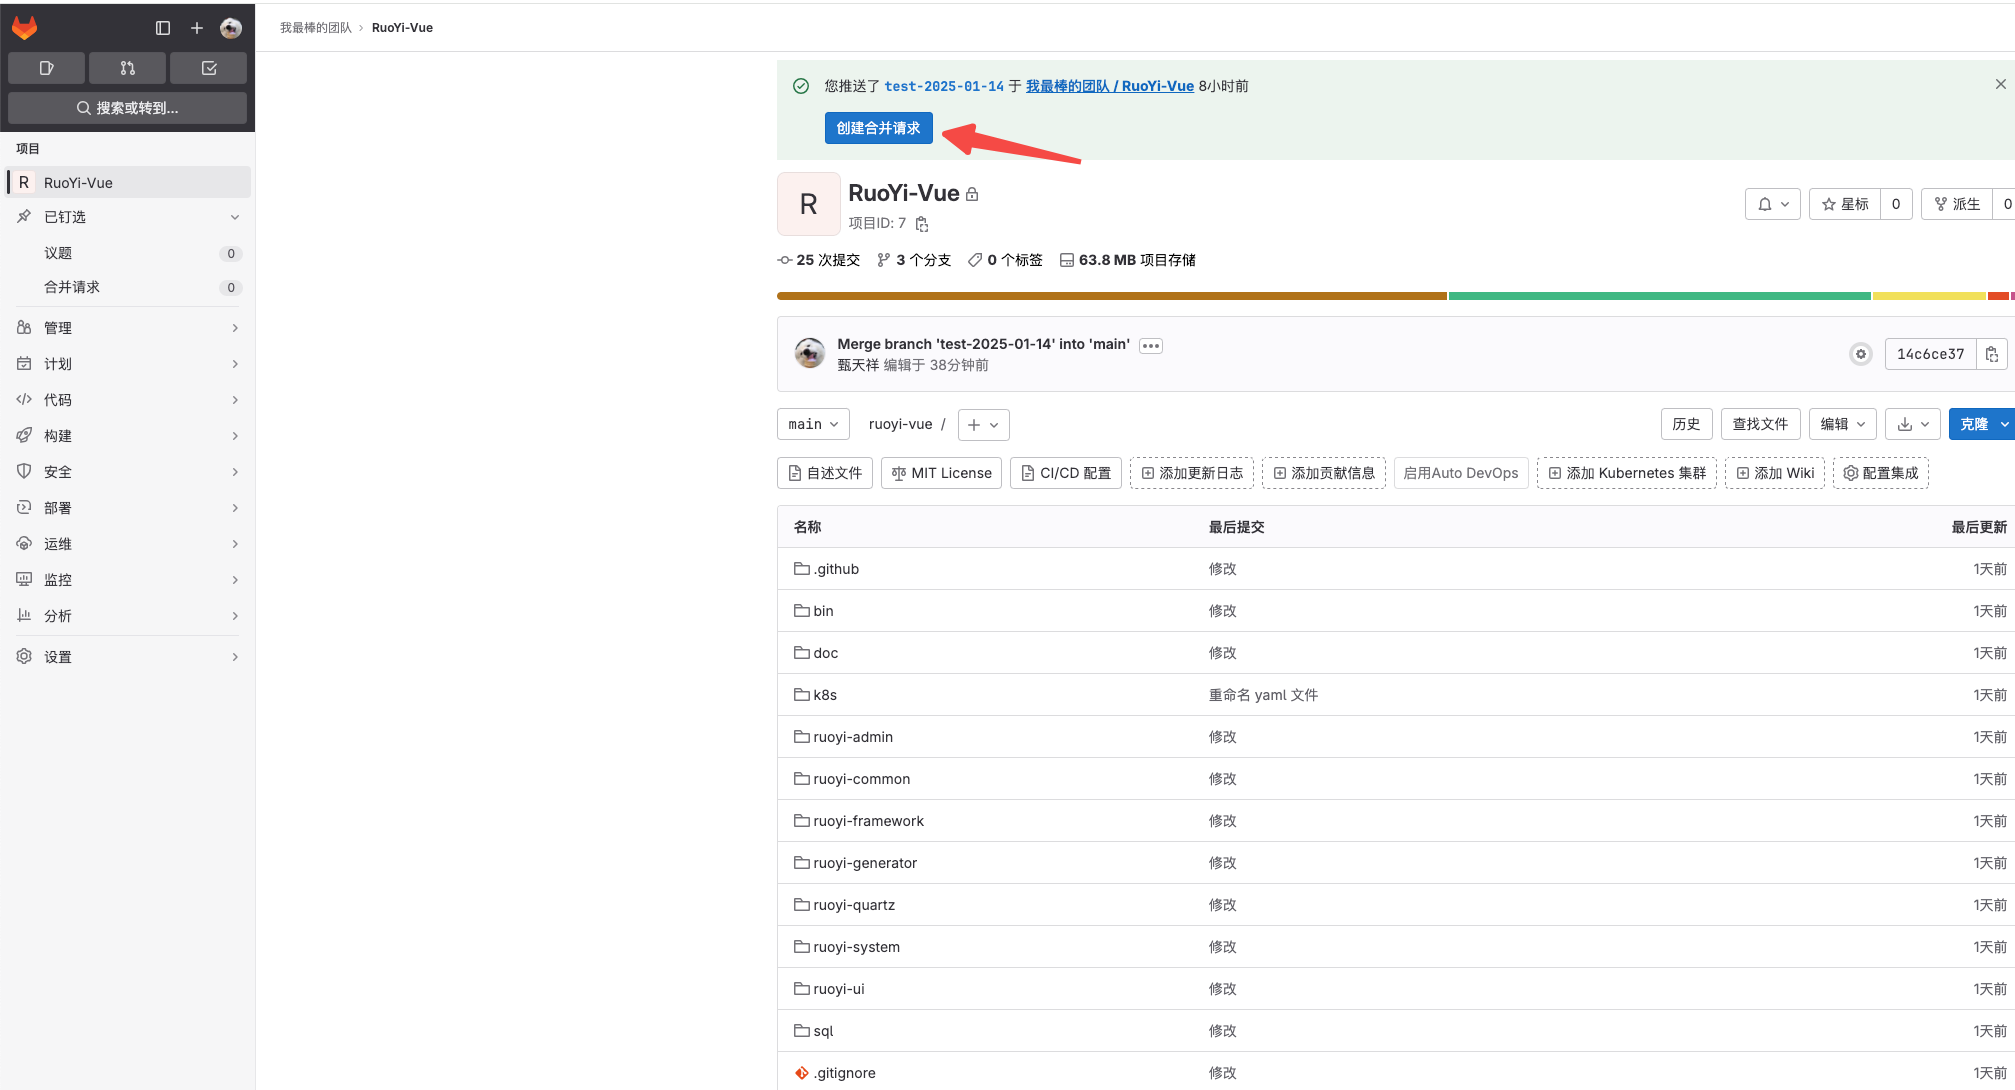Star the project with 星标 button

1845,204
